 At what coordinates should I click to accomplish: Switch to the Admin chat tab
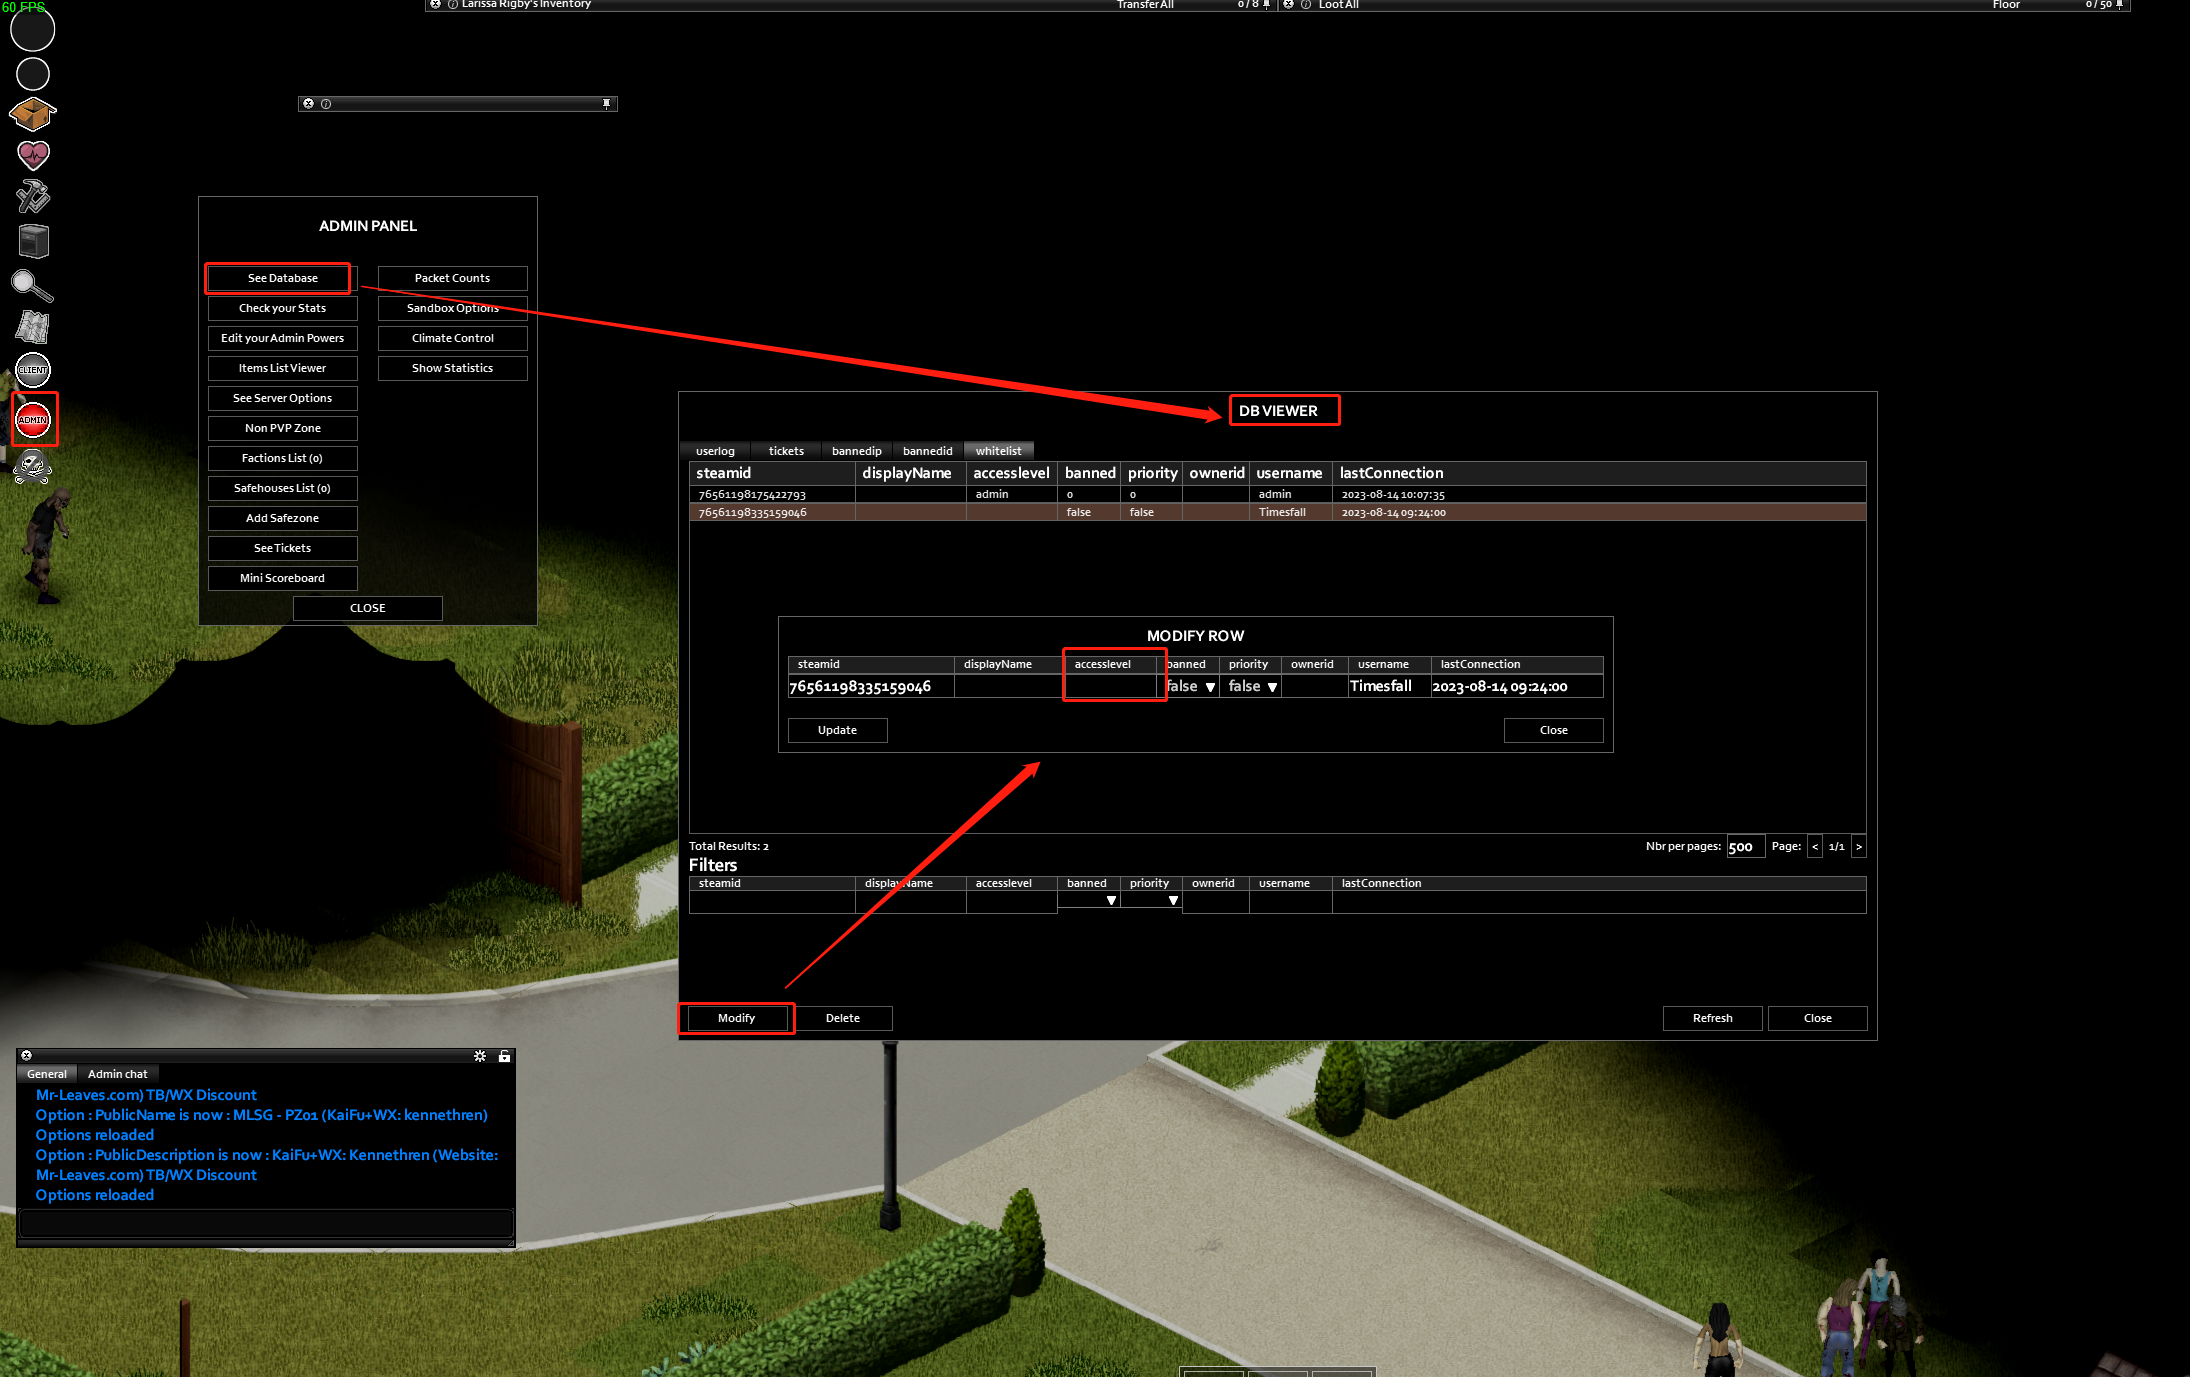pos(118,1074)
